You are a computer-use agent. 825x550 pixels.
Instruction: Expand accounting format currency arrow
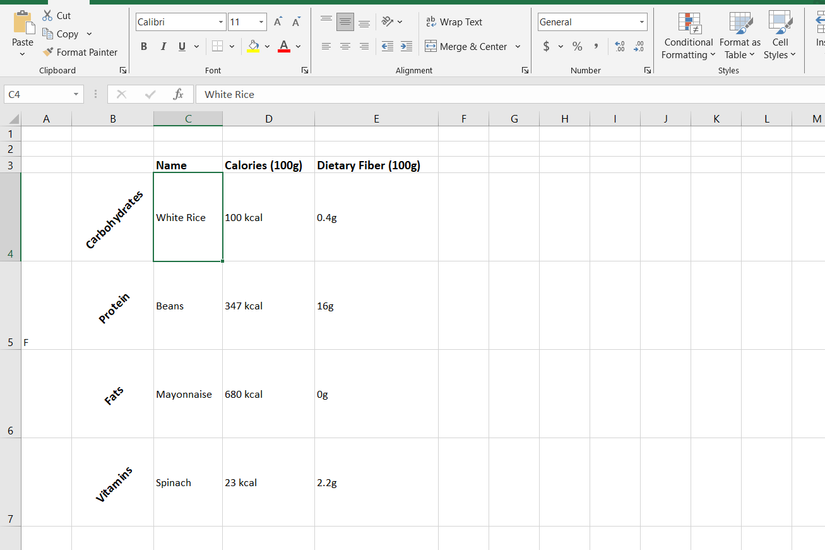561,46
